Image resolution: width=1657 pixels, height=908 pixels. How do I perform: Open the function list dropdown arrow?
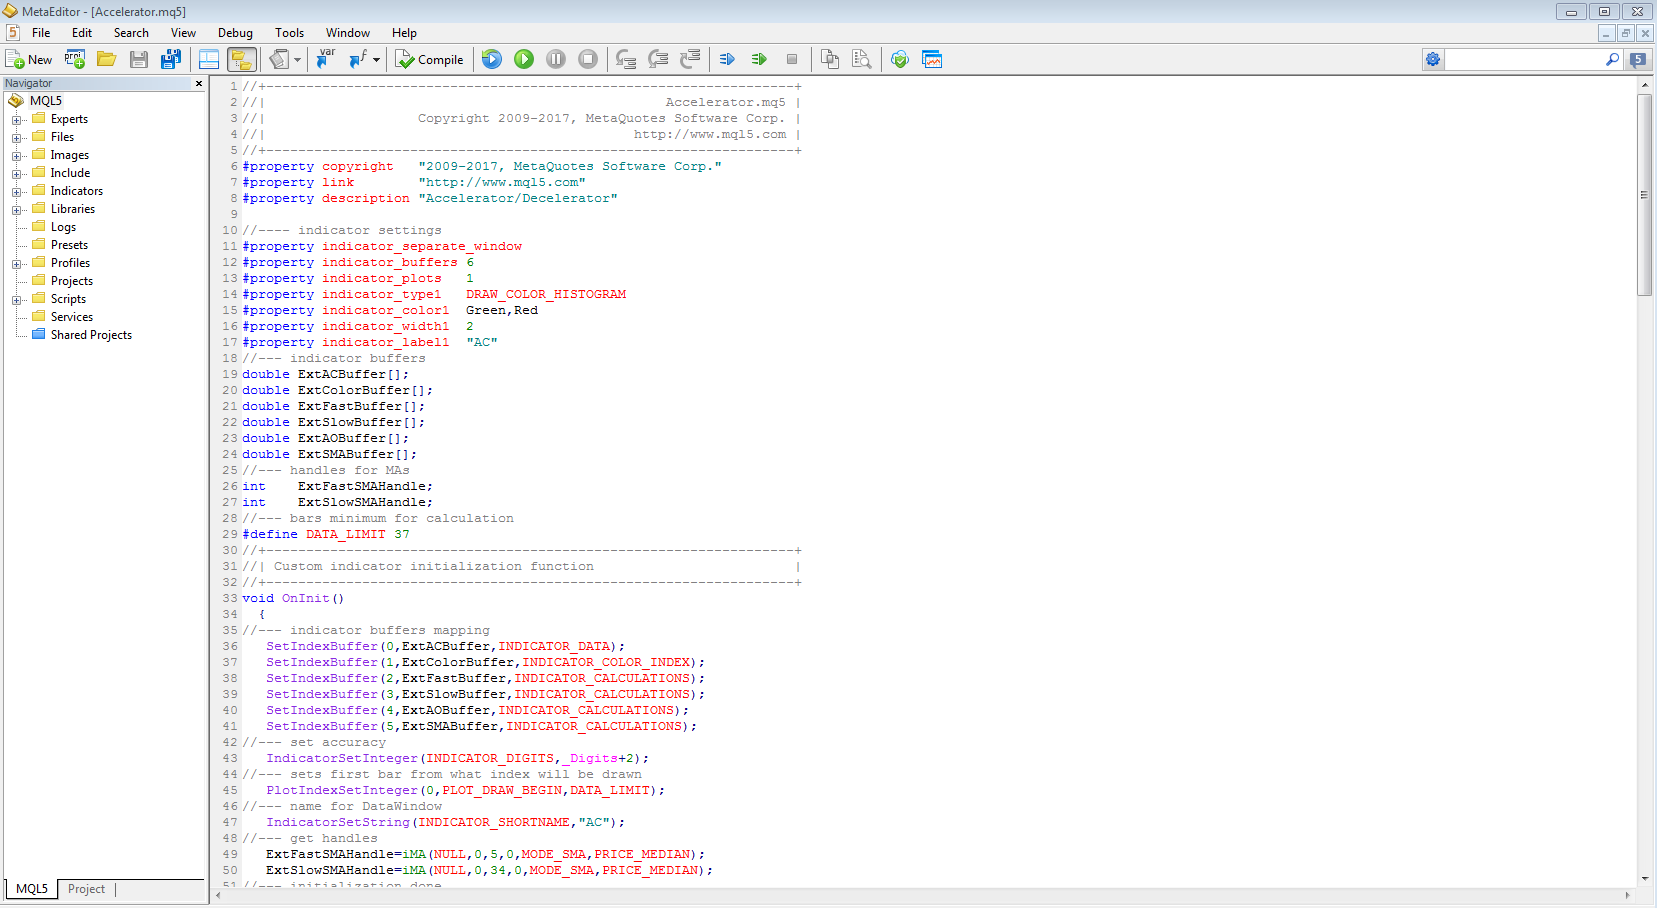click(377, 60)
